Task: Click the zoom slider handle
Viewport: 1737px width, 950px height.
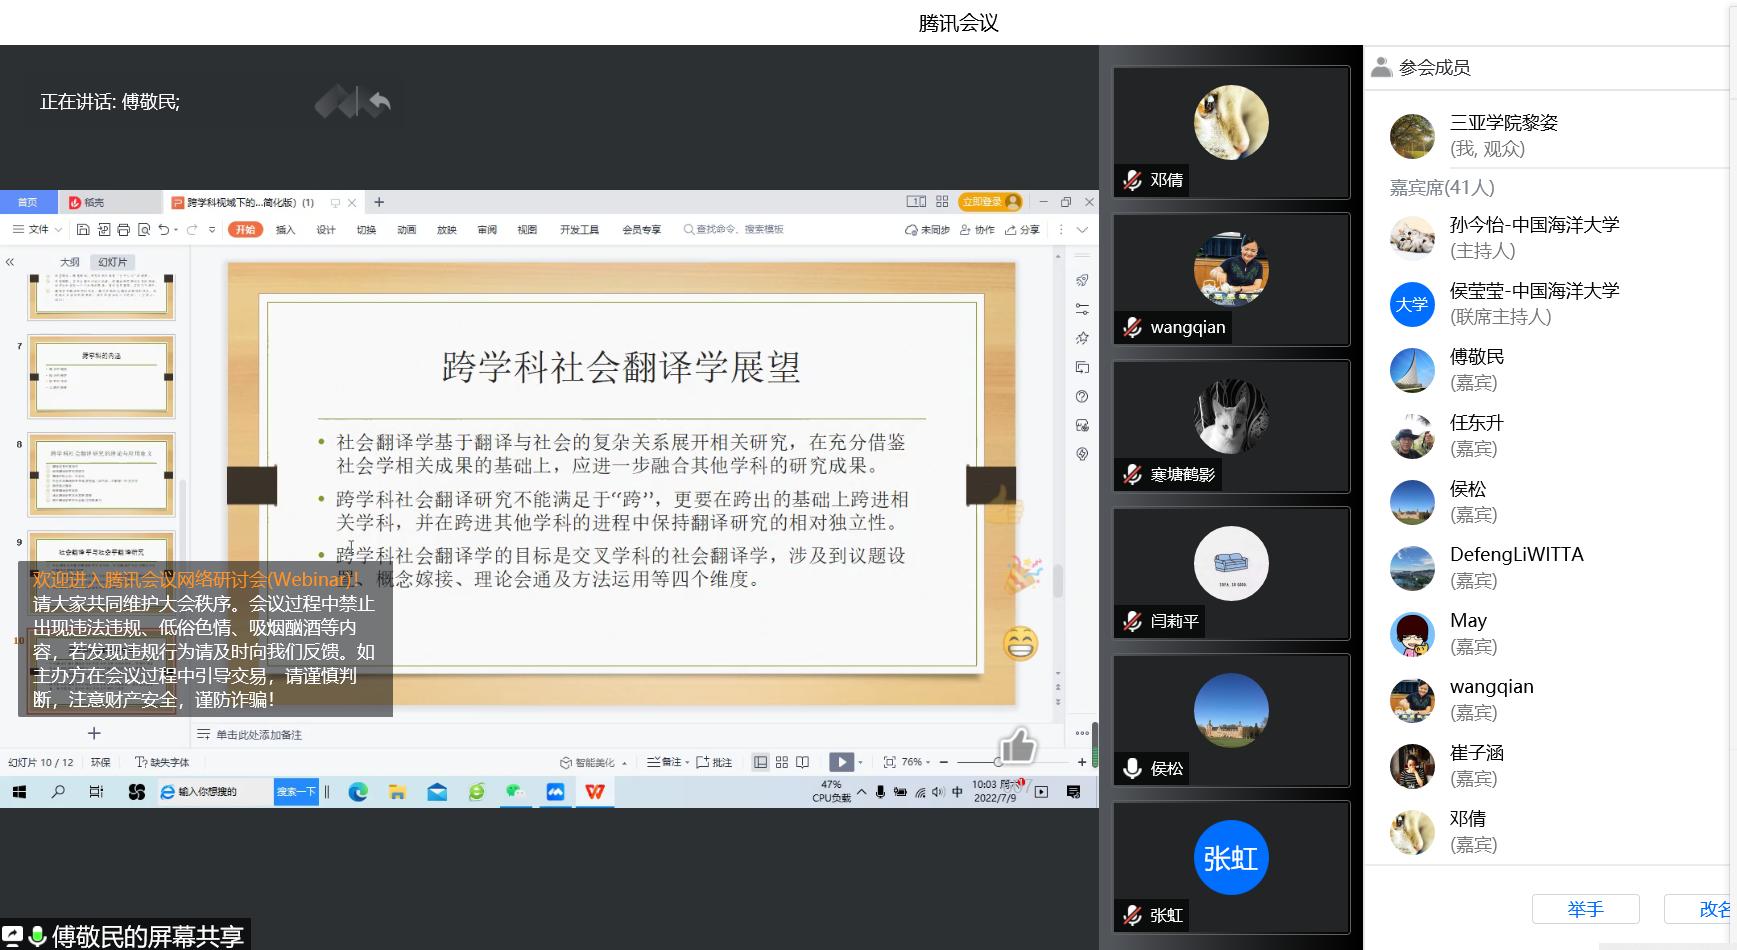Action: 998,762
